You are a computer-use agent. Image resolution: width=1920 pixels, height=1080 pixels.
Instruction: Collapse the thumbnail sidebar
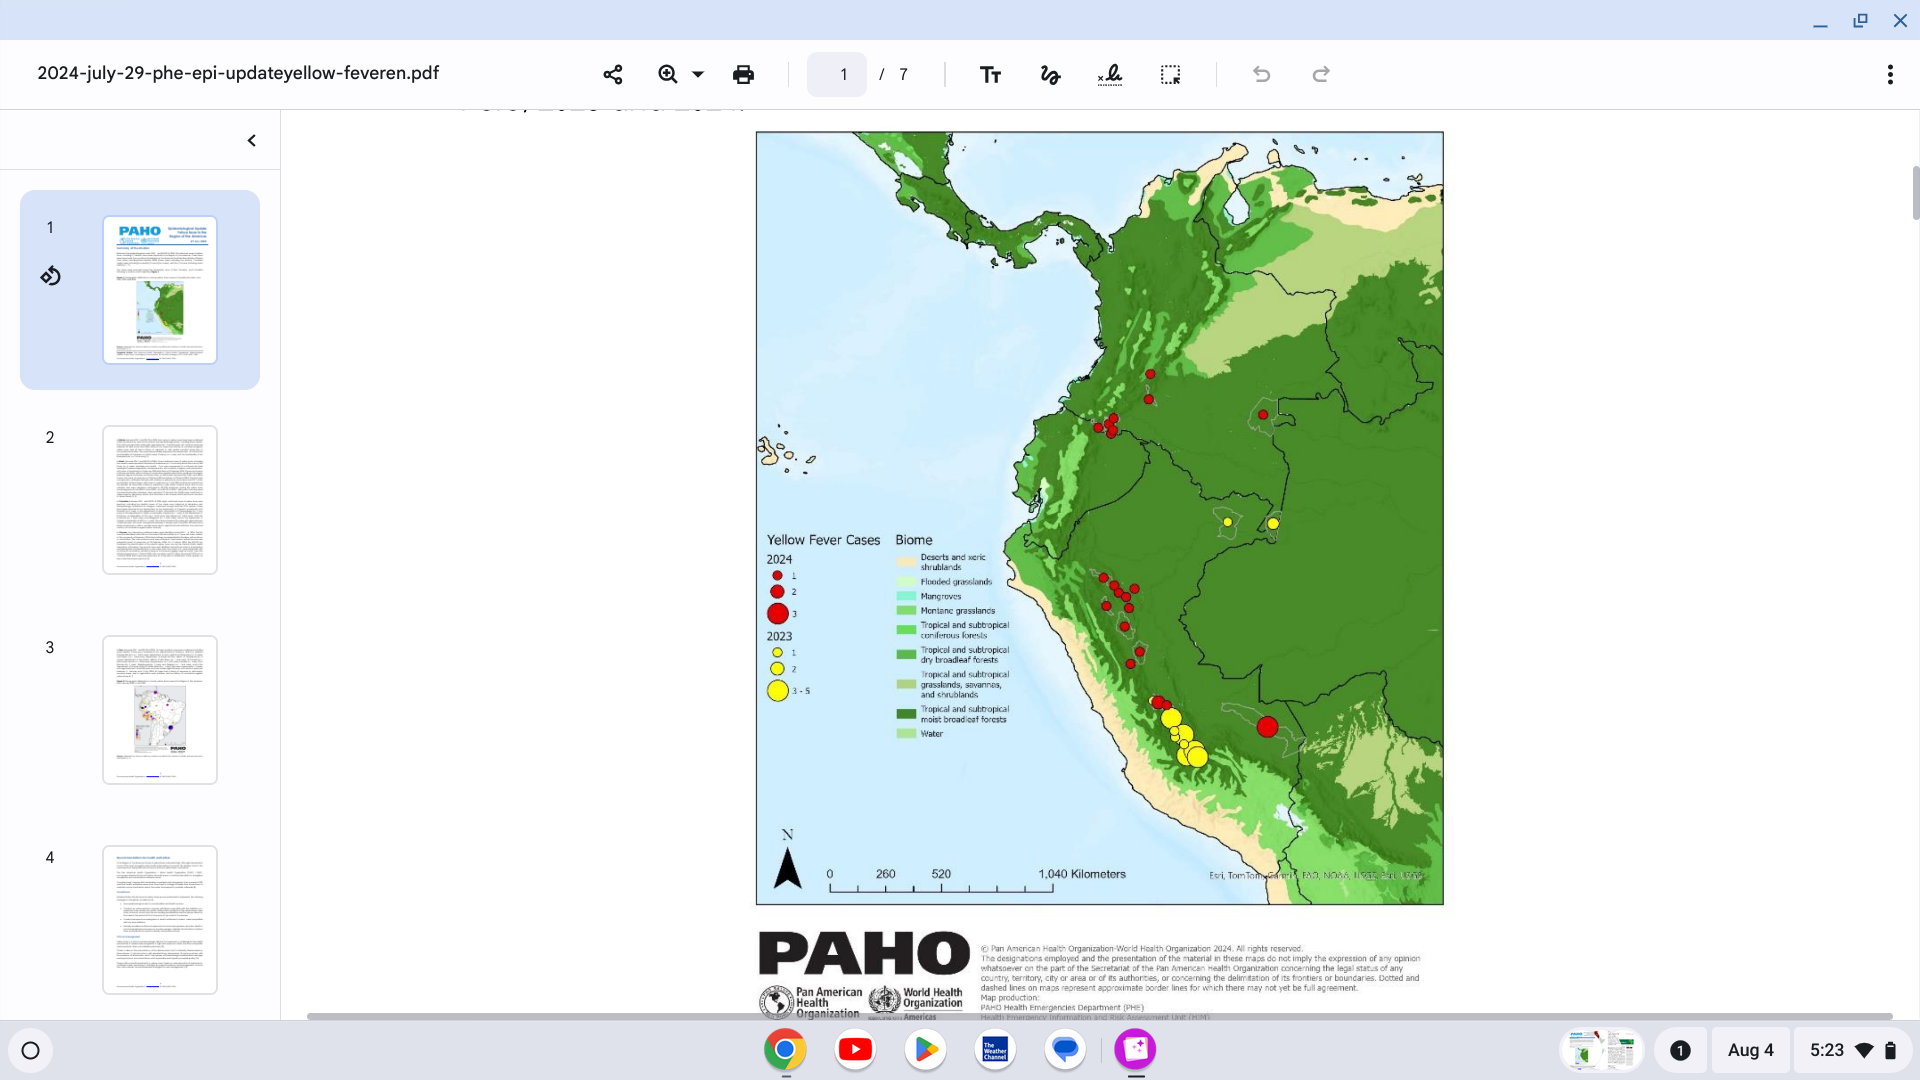pyautogui.click(x=252, y=141)
